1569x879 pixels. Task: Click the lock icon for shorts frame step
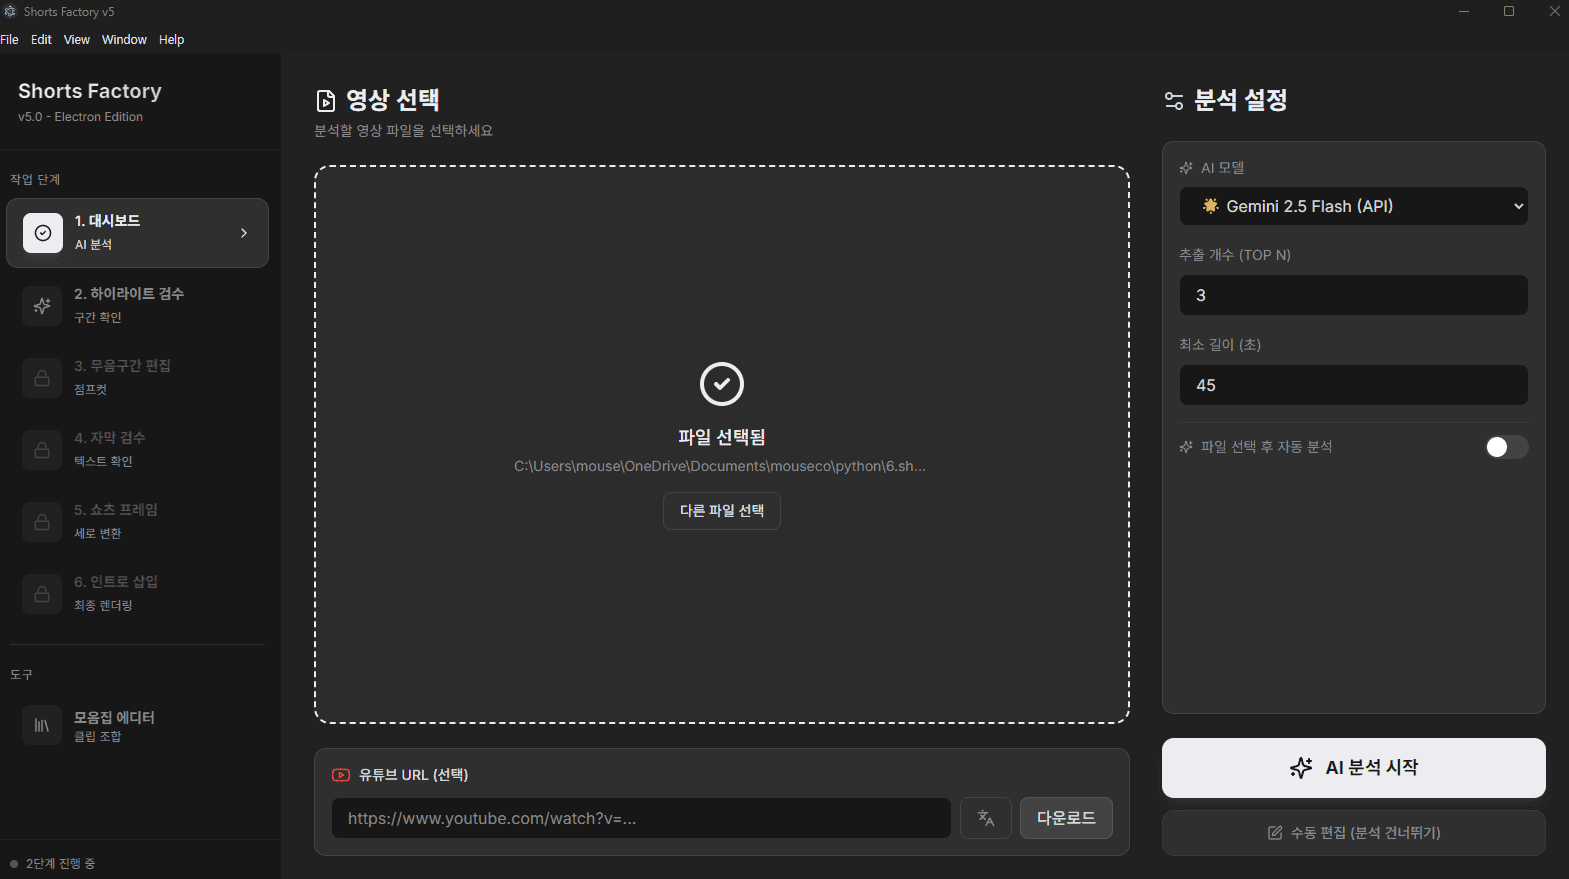click(42, 522)
